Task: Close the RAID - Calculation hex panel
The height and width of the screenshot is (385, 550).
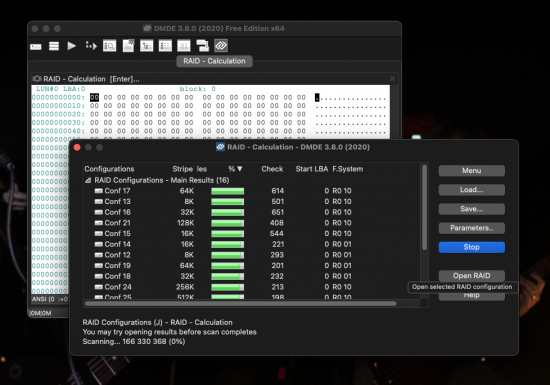Action: tap(392, 79)
